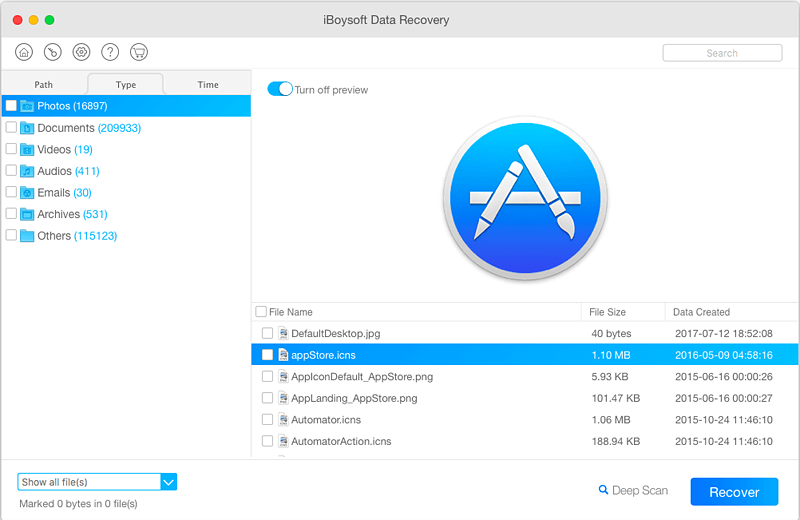Click the Videos folder icon

[x=27, y=150]
